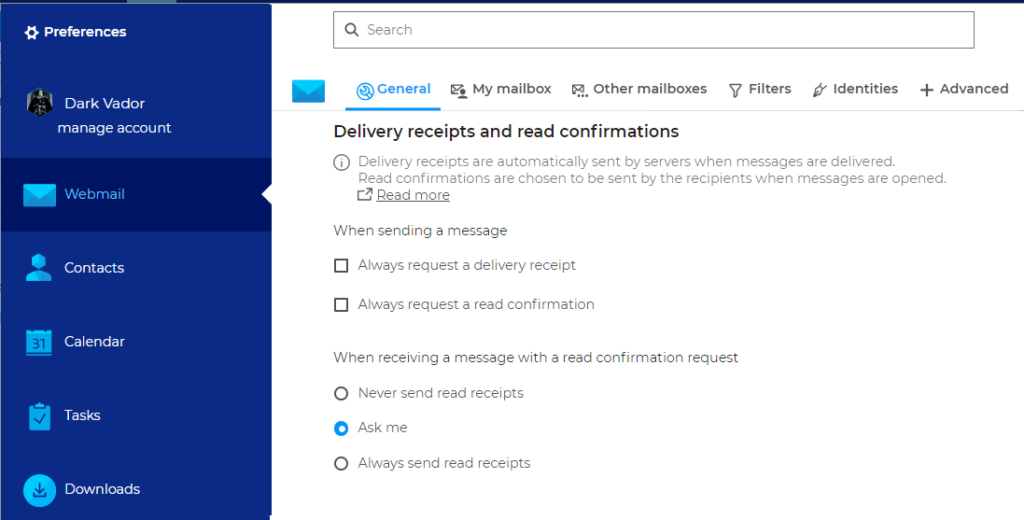Click the info icon near delivery receipts text
The height and width of the screenshot is (520, 1024).
(x=341, y=162)
